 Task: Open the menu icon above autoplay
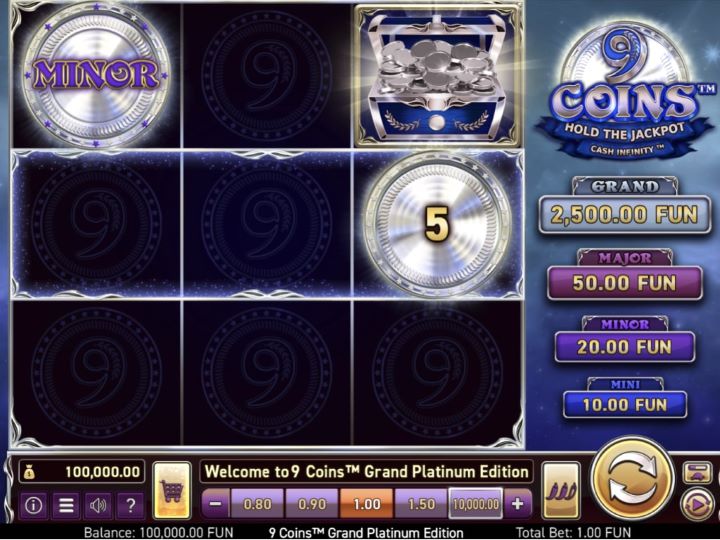tap(697, 472)
